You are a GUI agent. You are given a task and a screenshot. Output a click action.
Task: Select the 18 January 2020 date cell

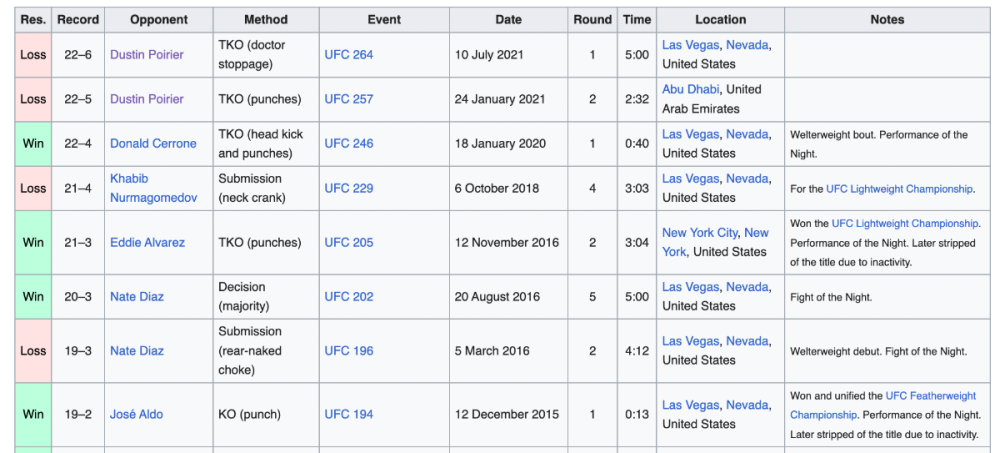pos(508,144)
